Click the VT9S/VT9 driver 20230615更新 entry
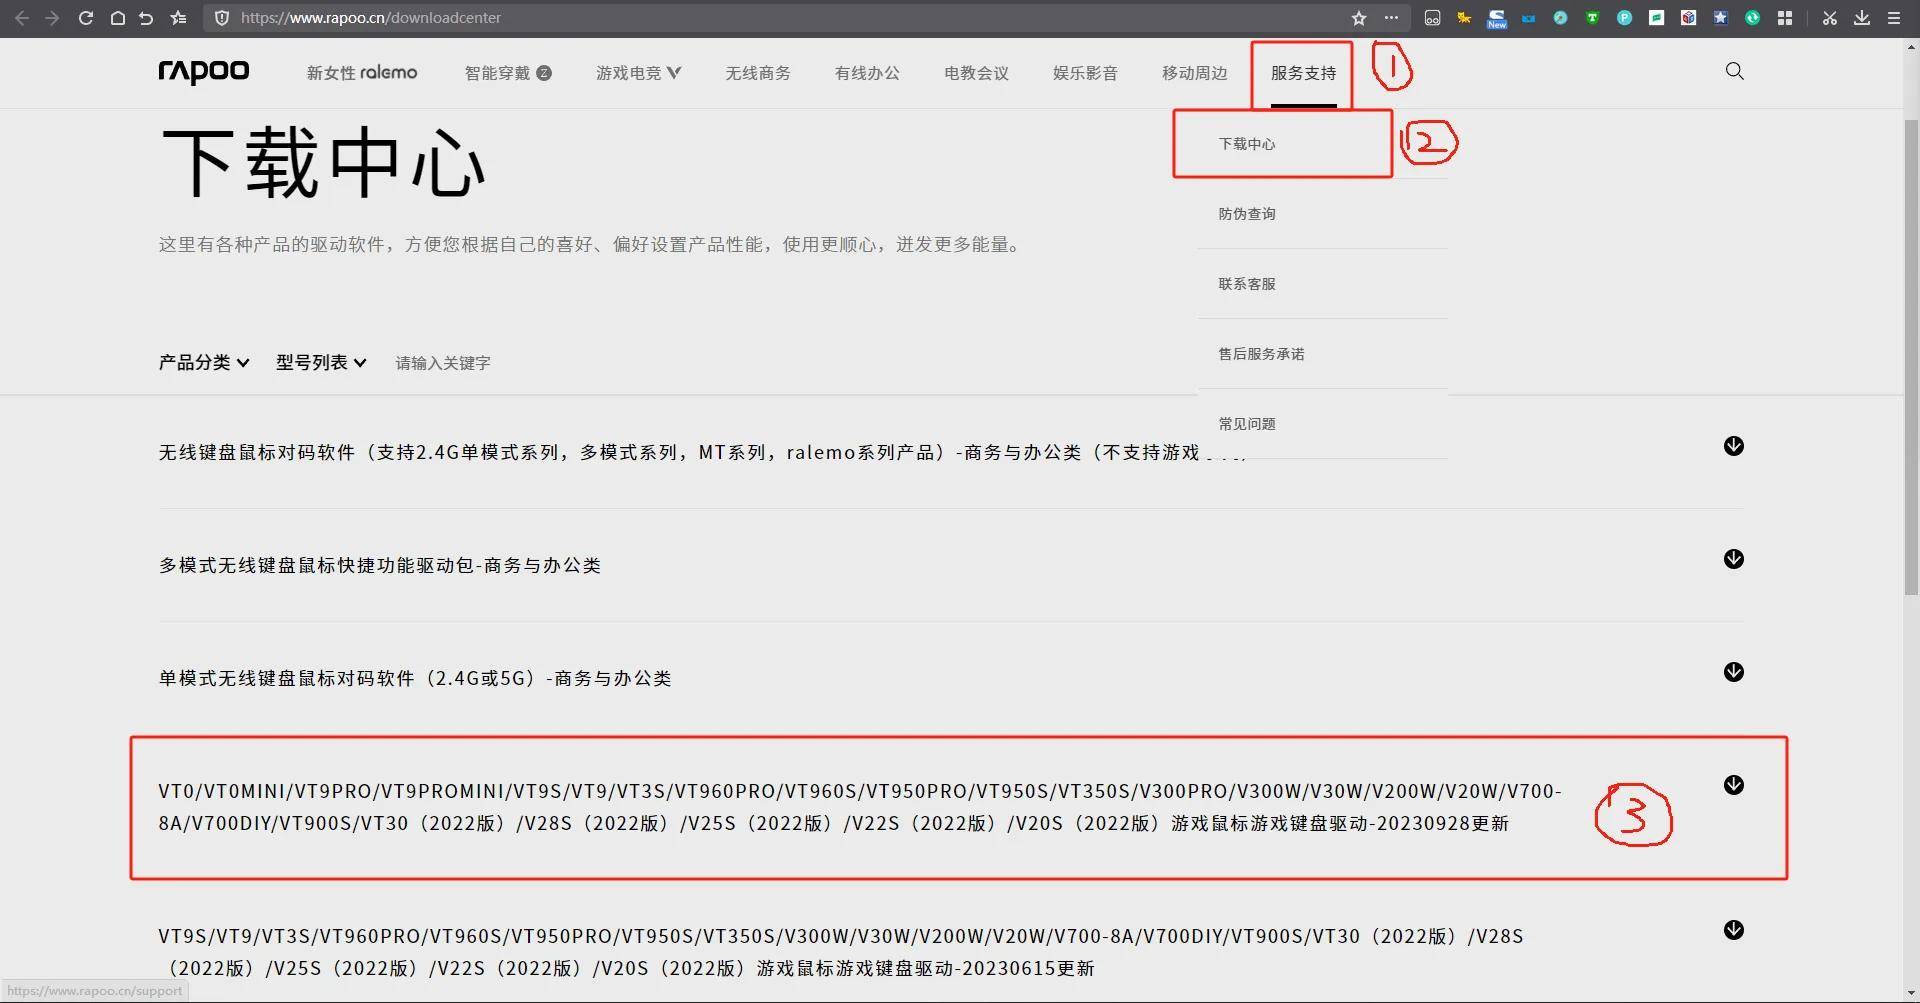Image resolution: width=1920 pixels, height=1003 pixels. [x=841, y=952]
